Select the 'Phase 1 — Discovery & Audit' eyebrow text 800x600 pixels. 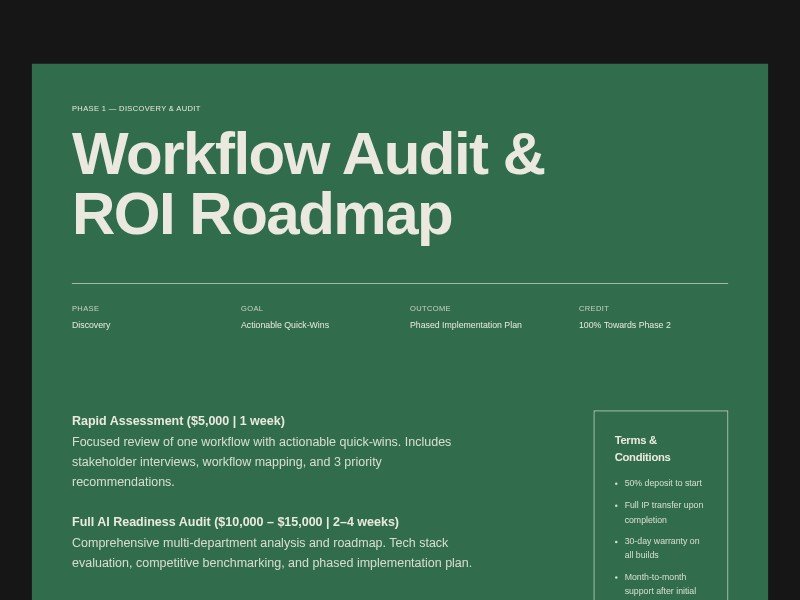136,109
